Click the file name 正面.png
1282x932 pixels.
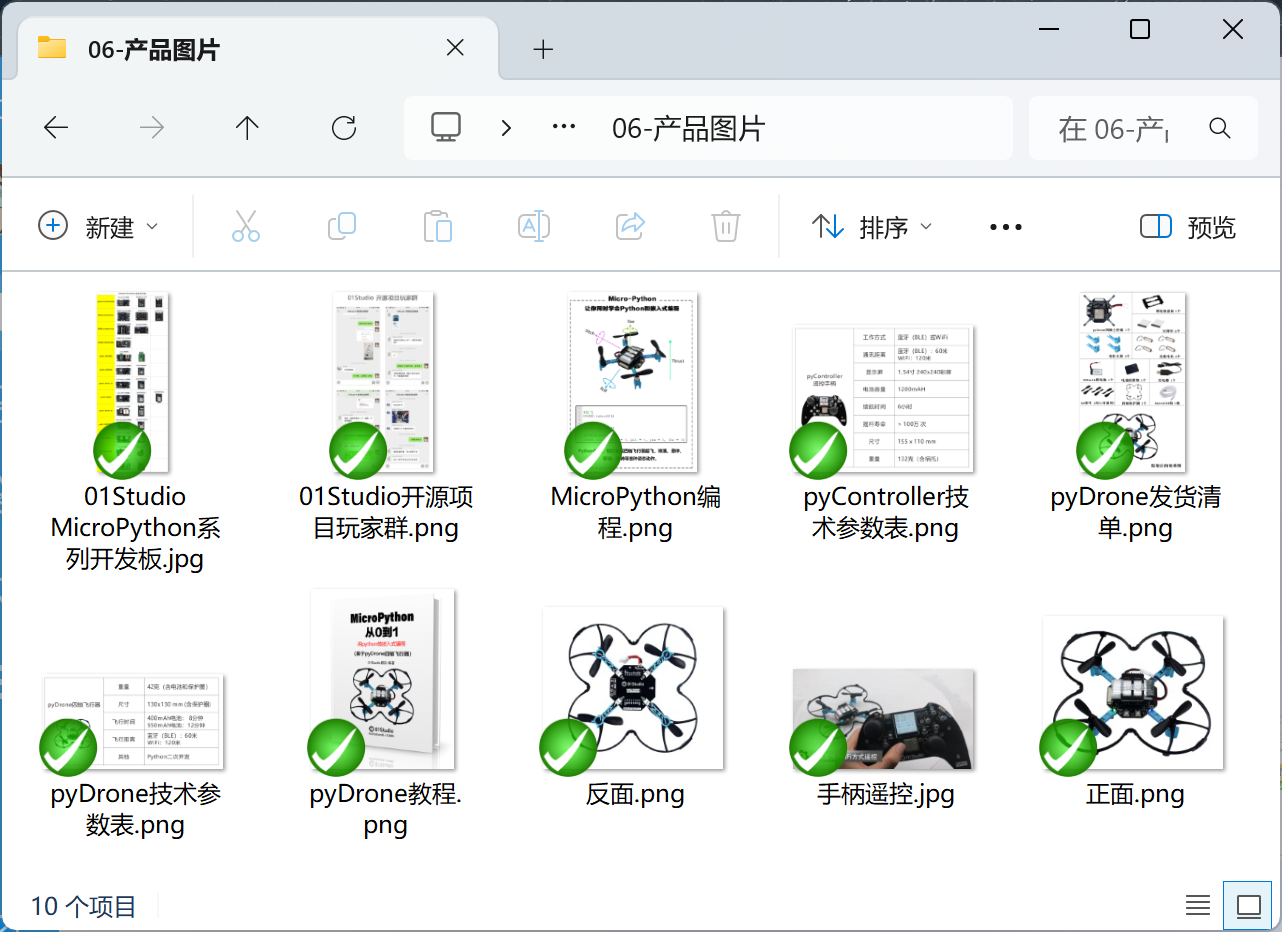1135,795
